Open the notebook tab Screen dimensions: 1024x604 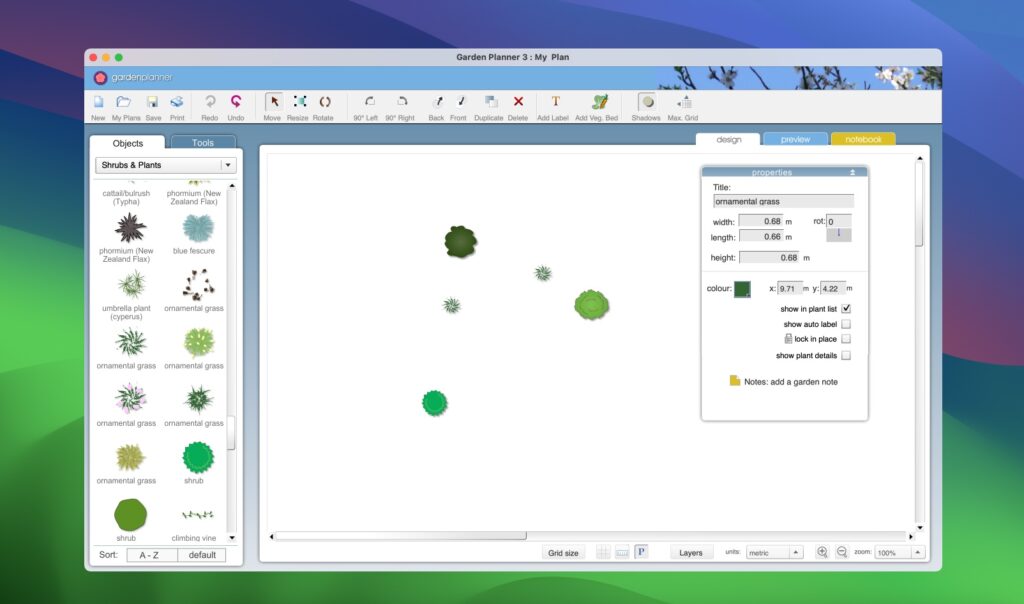coord(863,139)
